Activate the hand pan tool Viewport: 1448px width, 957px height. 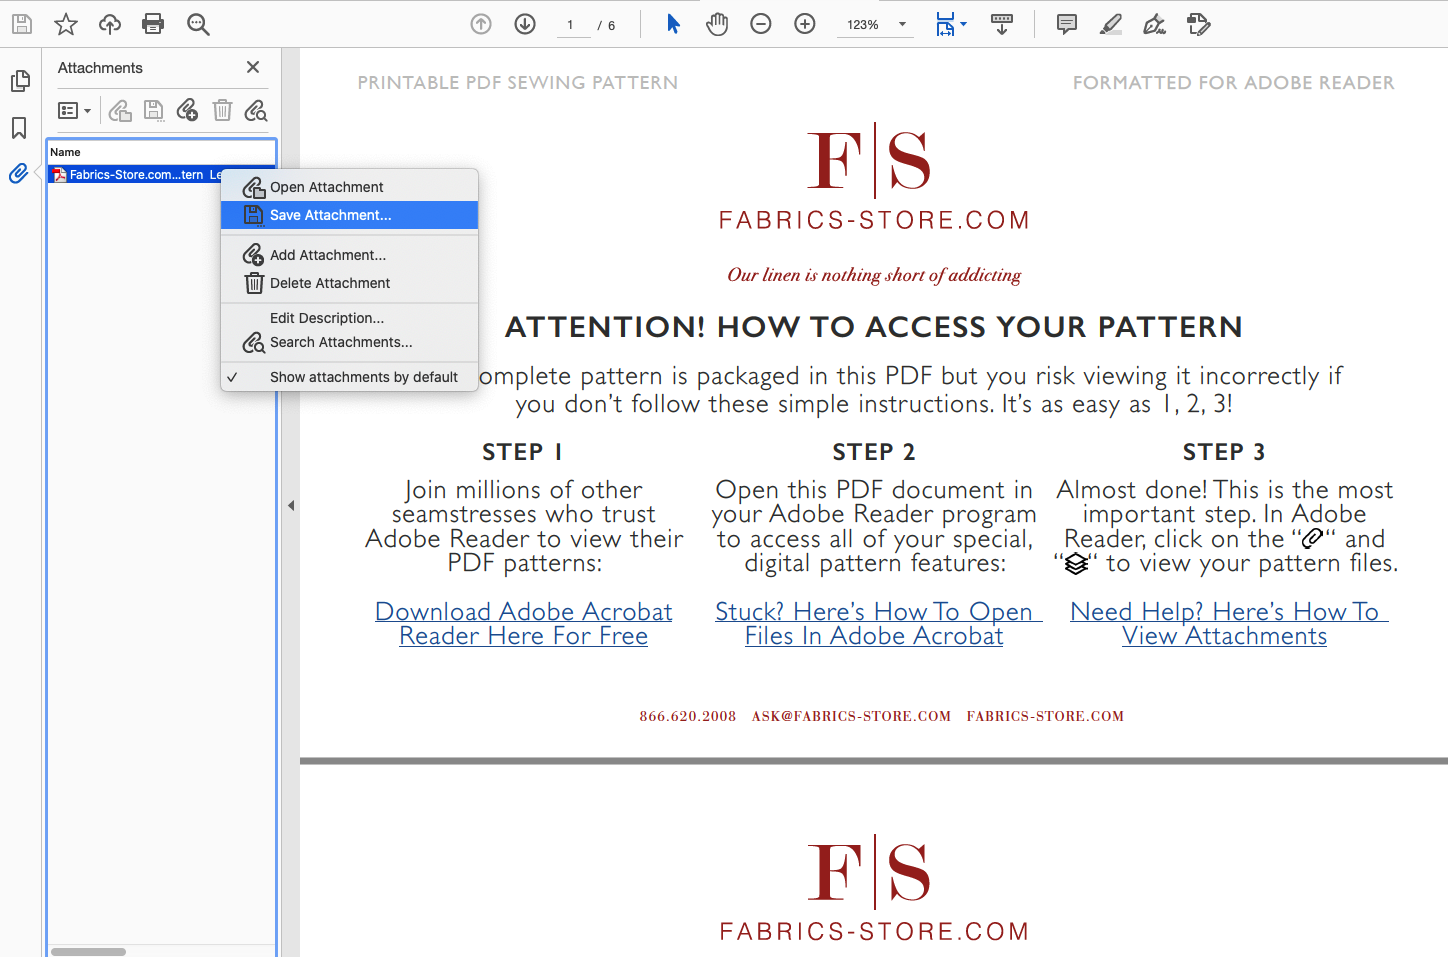pos(717,24)
